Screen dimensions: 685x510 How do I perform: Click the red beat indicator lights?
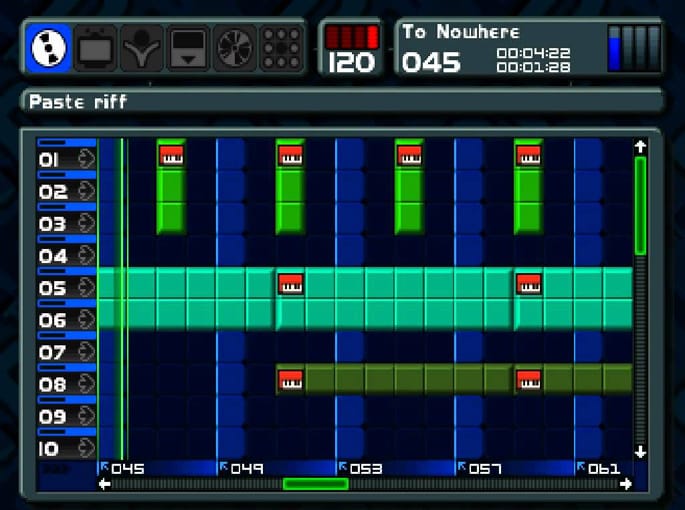point(352,37)
